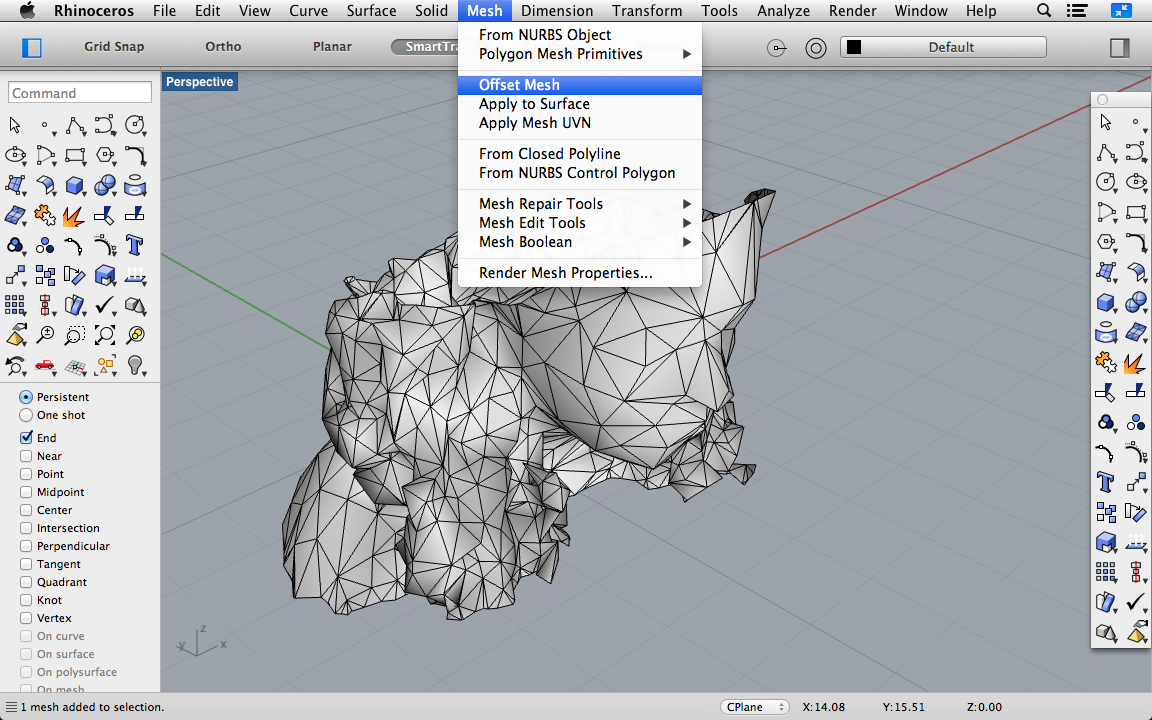Open Render Mesh Properties

pos(580,273)
